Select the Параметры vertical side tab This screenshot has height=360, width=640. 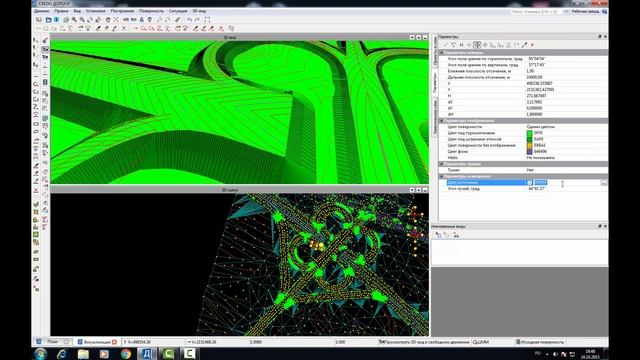[x=435, y=83]
